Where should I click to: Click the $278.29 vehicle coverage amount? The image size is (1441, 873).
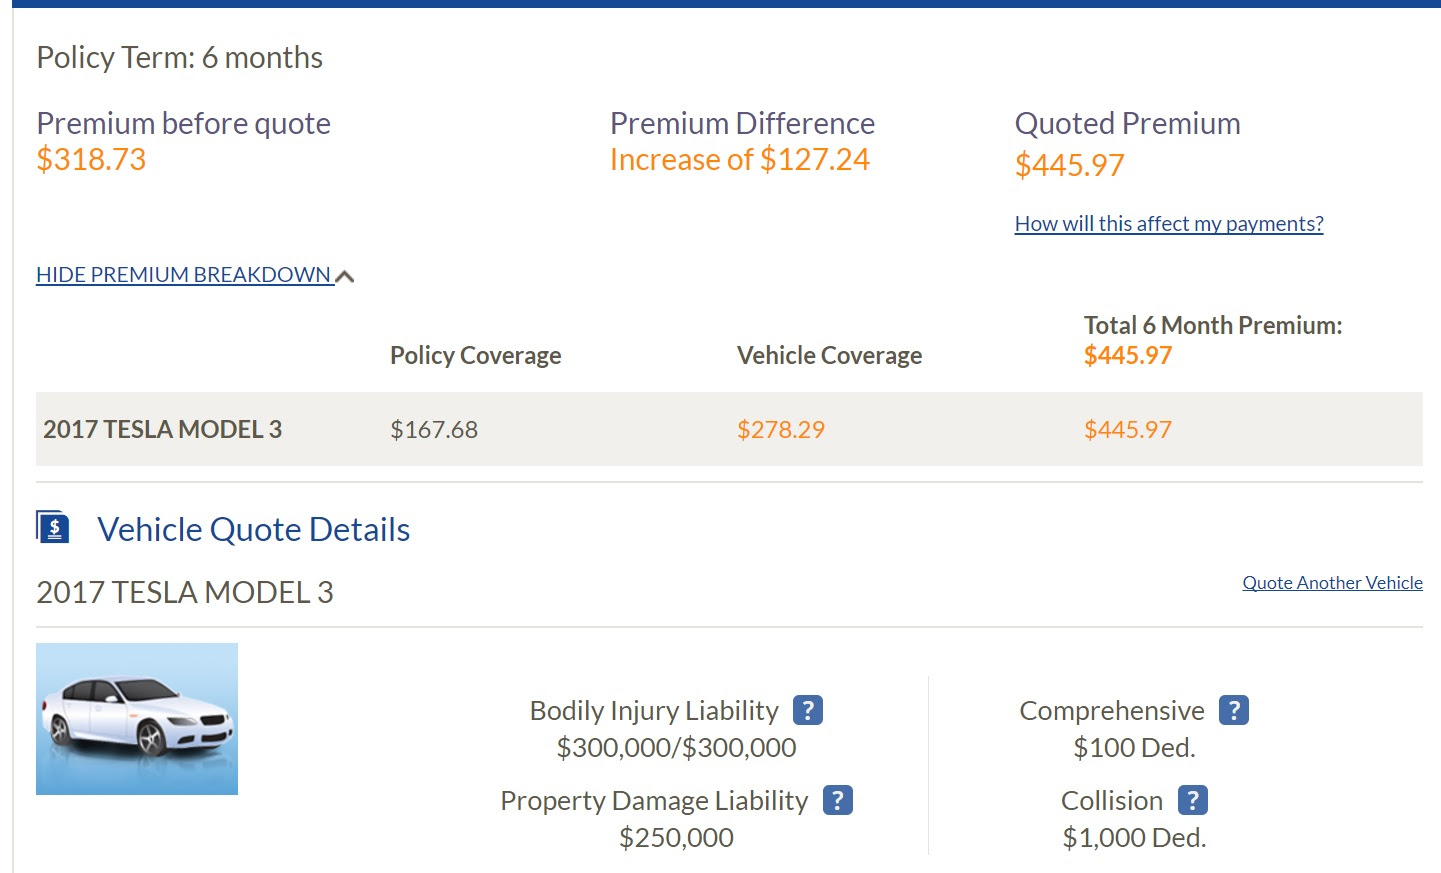click(x=781, y=429)
